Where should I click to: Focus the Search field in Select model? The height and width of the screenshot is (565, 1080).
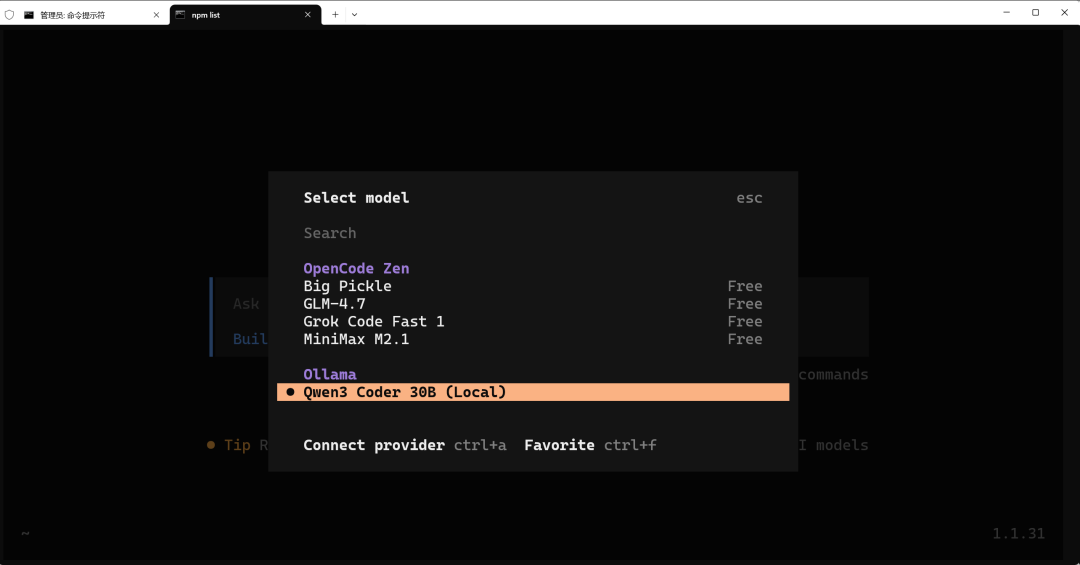(330, 233)
